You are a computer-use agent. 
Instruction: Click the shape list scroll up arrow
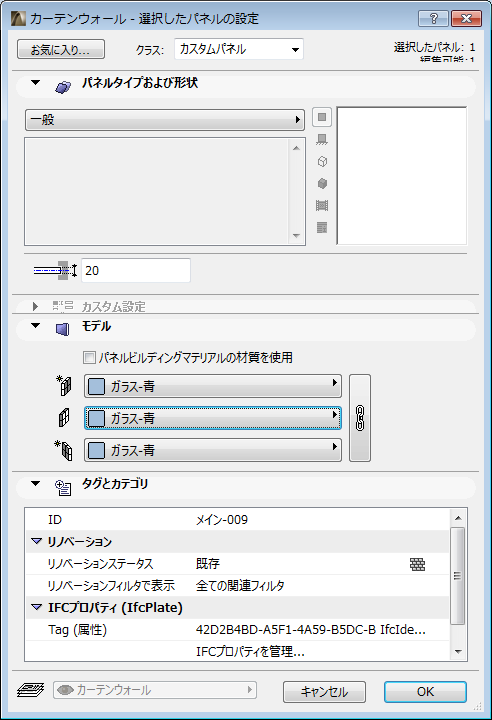click(296, 148)
